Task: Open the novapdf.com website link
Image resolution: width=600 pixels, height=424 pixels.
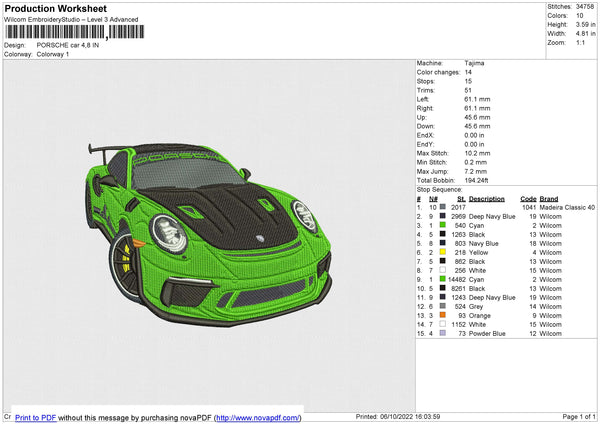Action: pos(258,417)
